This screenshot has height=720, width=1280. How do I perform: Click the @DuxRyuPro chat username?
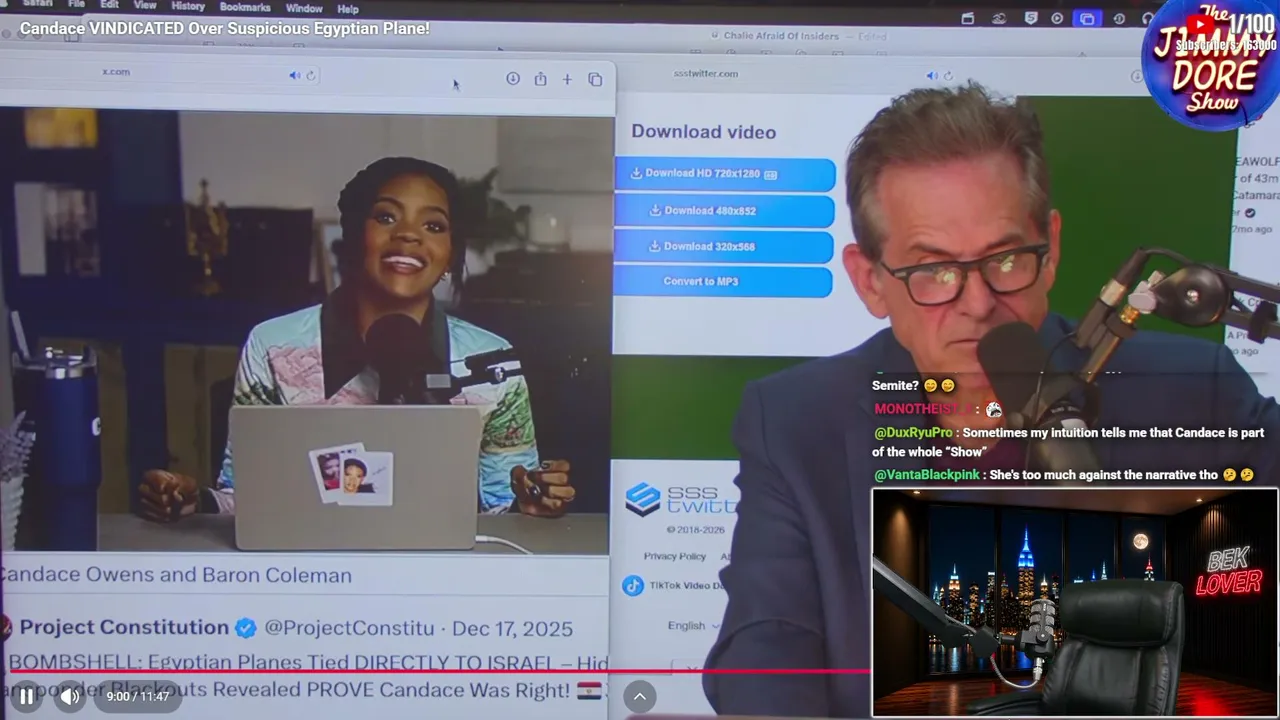(x=913, y=433)
